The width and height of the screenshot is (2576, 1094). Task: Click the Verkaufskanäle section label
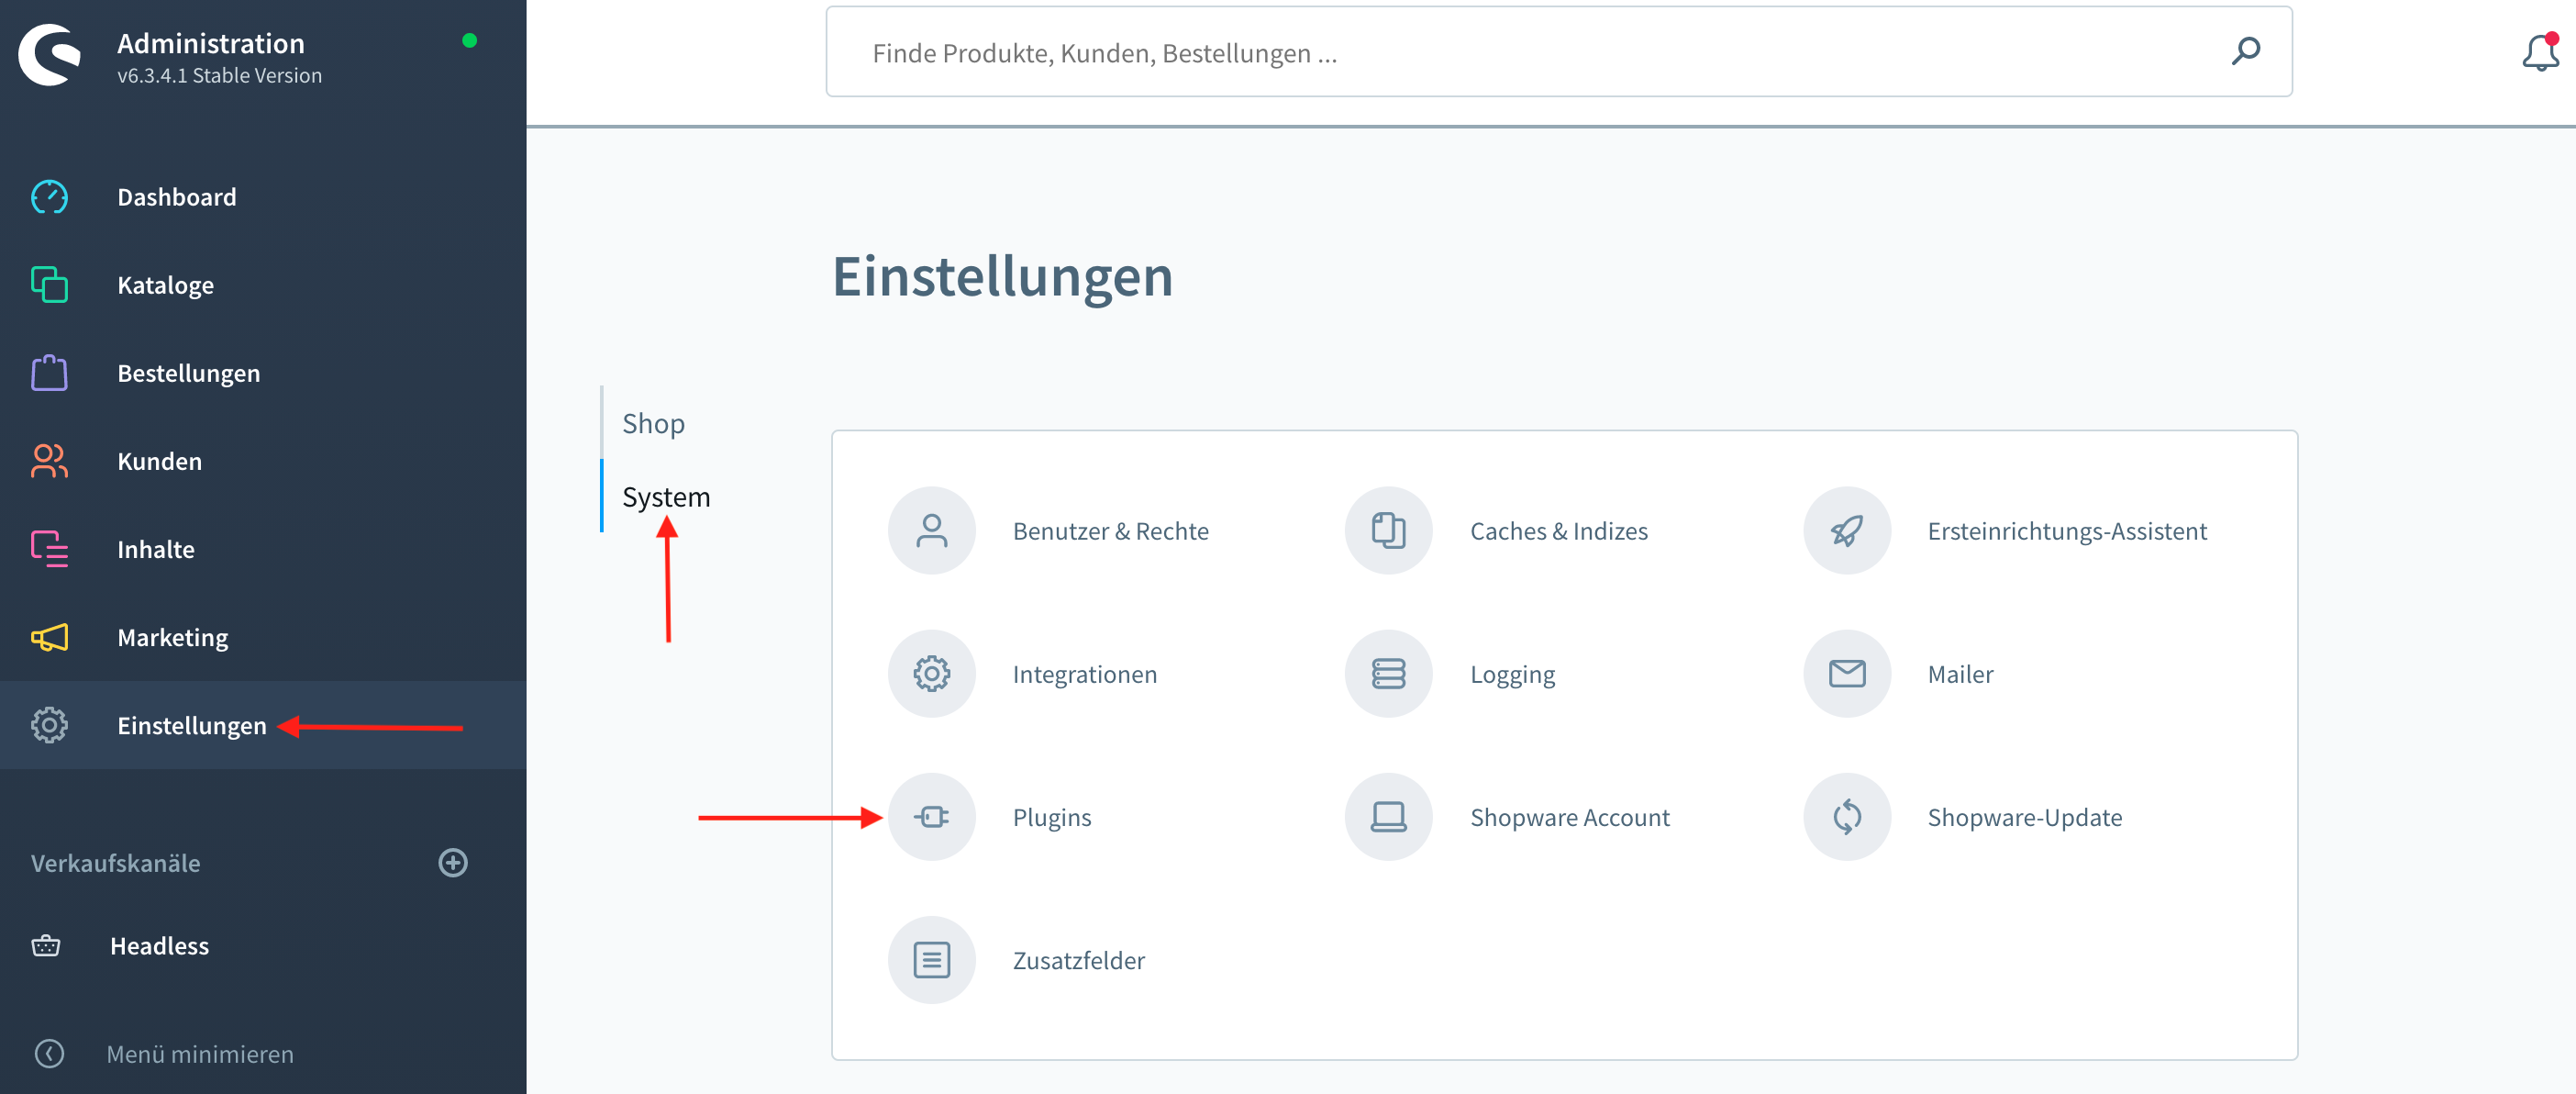(x=115, y=863)
